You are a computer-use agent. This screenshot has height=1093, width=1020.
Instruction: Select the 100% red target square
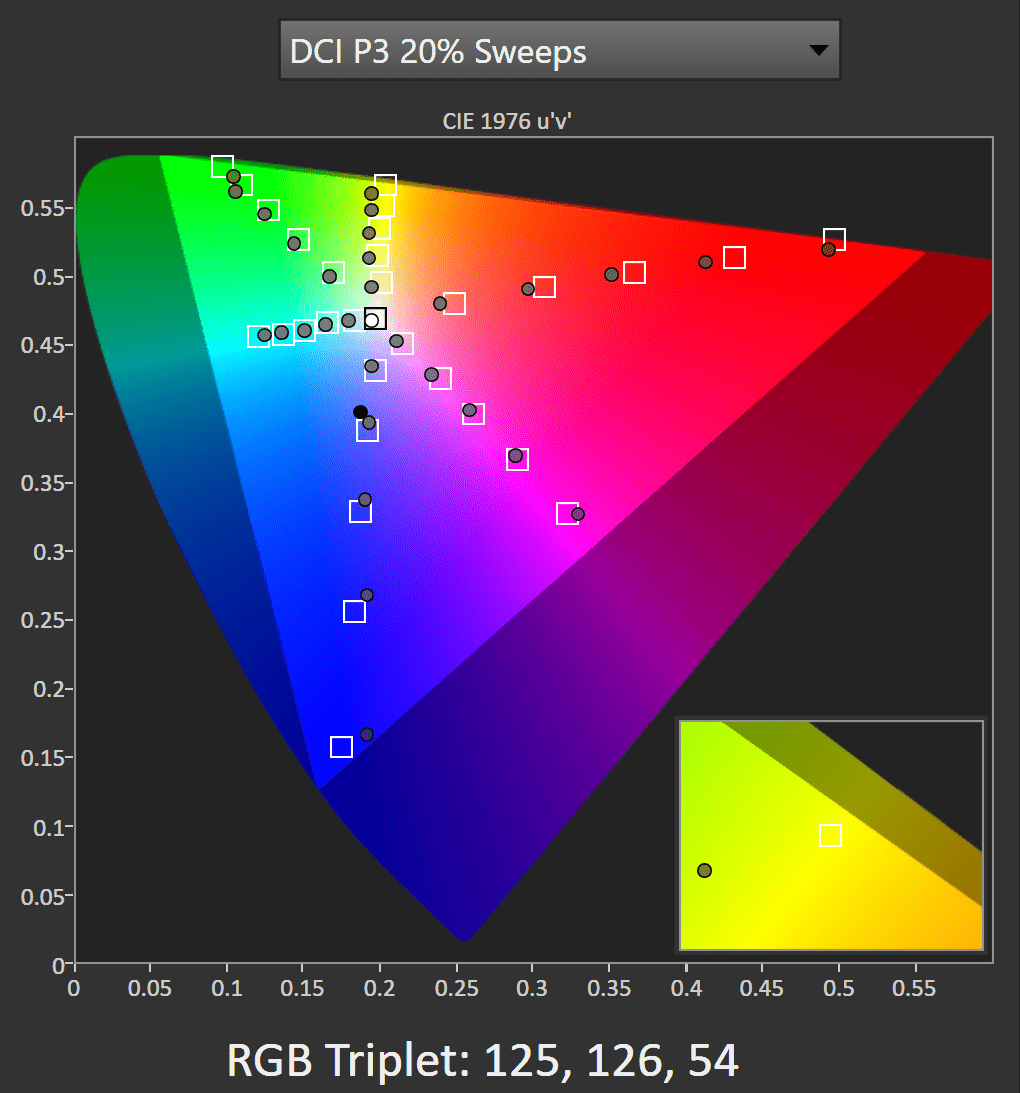[x=835, y=239]
